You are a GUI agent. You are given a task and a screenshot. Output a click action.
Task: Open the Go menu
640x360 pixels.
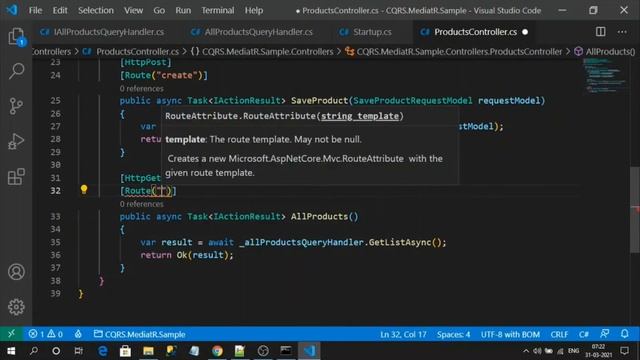159,10
